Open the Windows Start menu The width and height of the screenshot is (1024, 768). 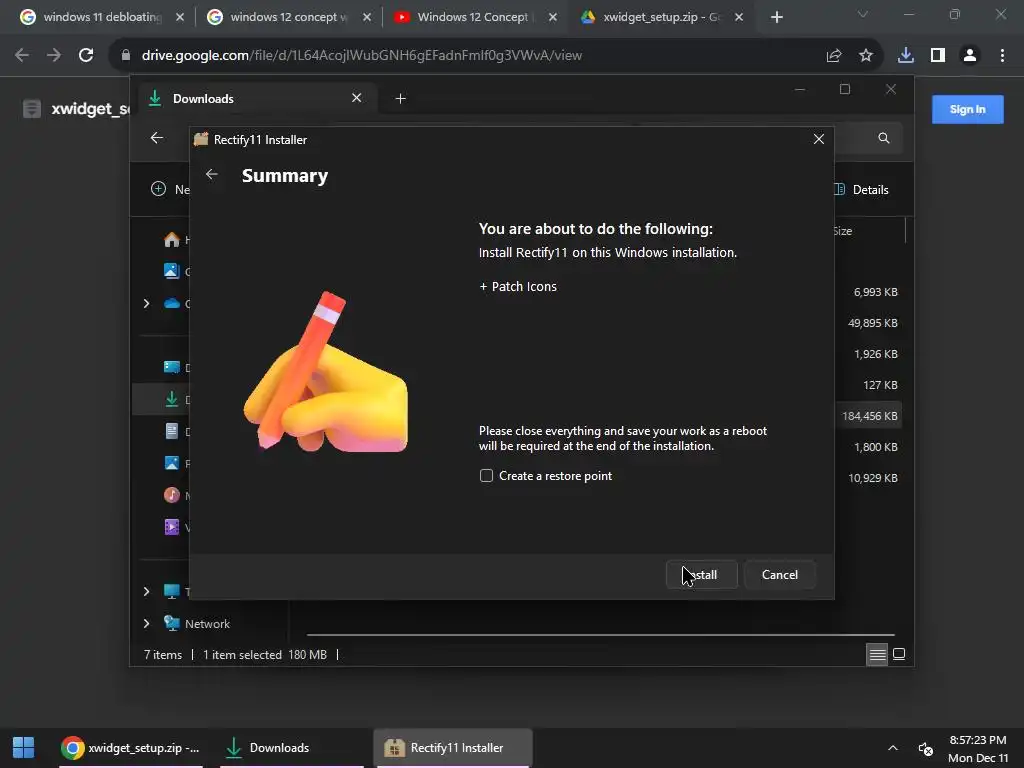(24, 748)
